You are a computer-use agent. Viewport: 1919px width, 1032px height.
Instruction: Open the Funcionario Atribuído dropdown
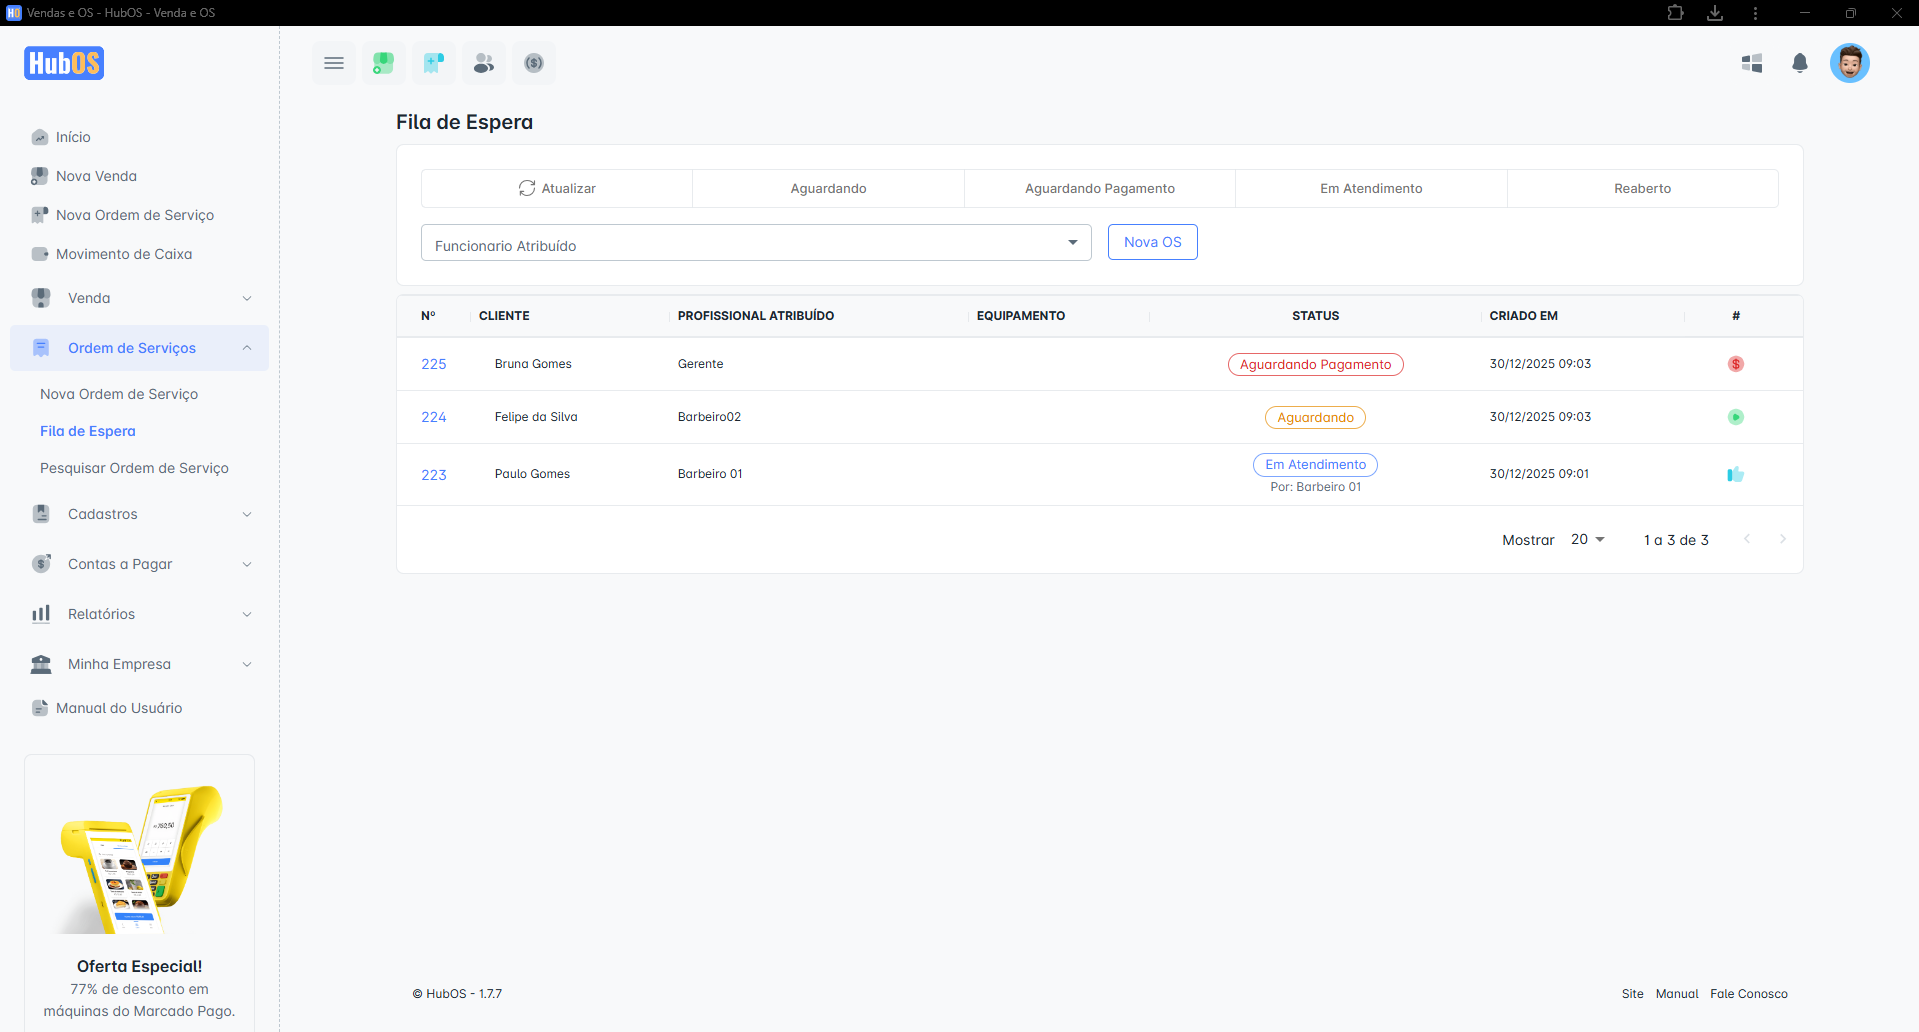tap(755, 243)
